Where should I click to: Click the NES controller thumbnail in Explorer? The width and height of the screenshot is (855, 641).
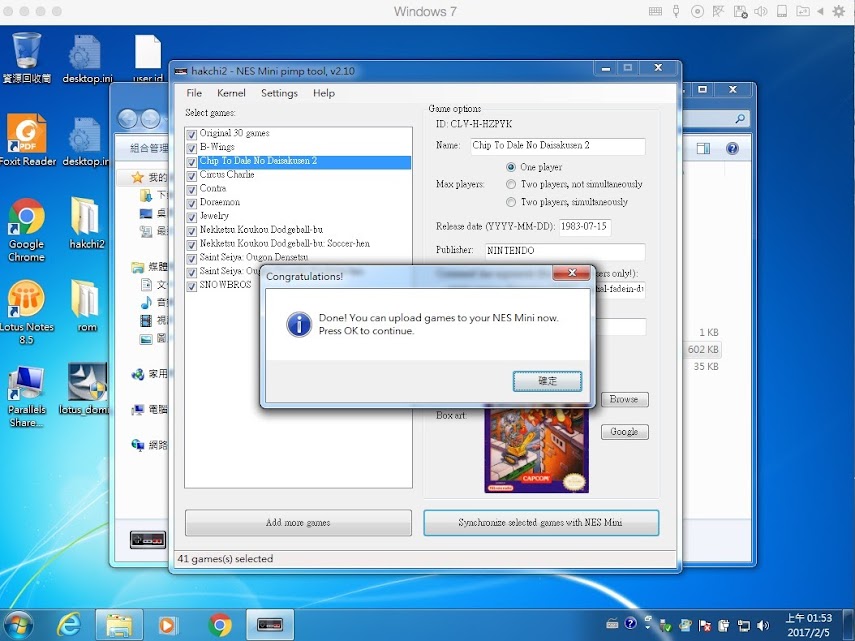pos(148,540)
